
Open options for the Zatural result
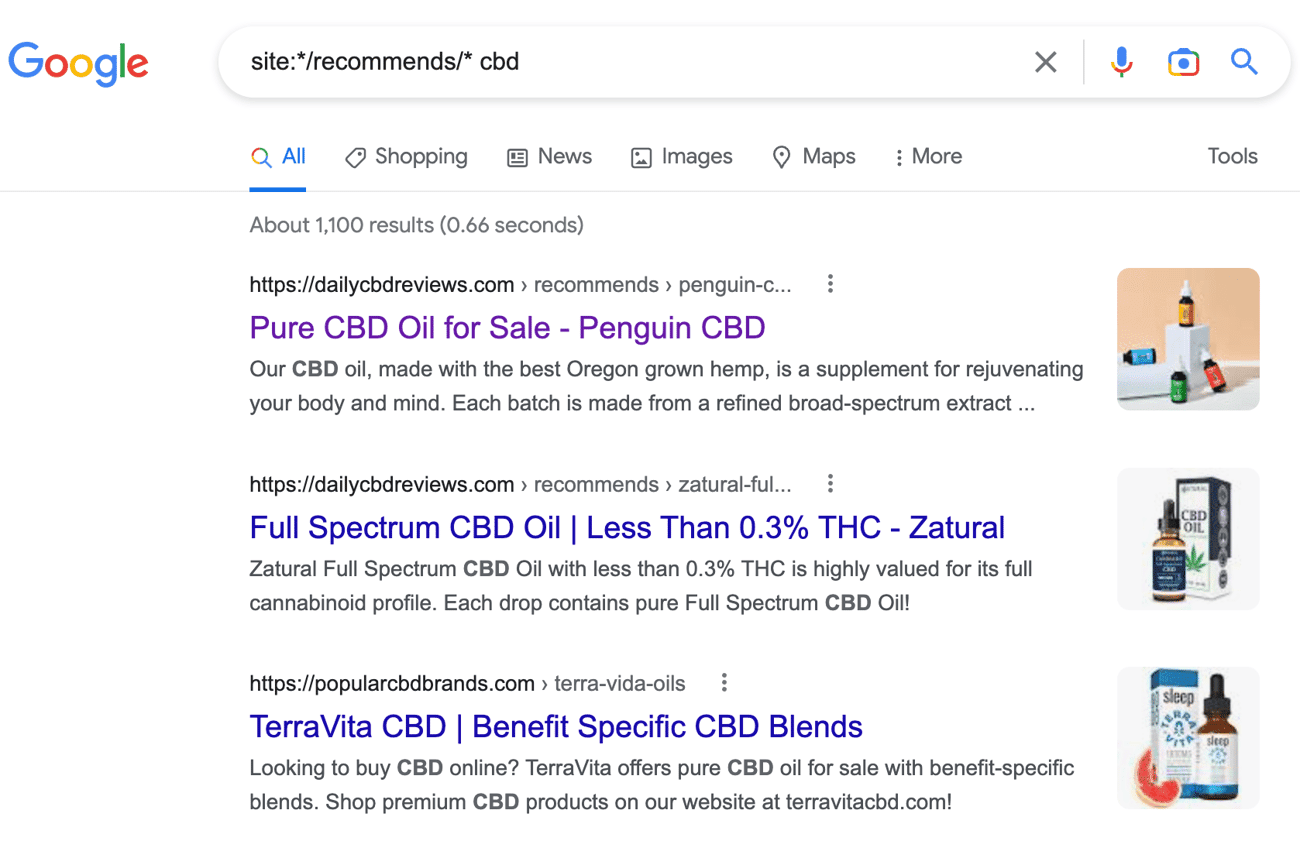pos(830,484)
